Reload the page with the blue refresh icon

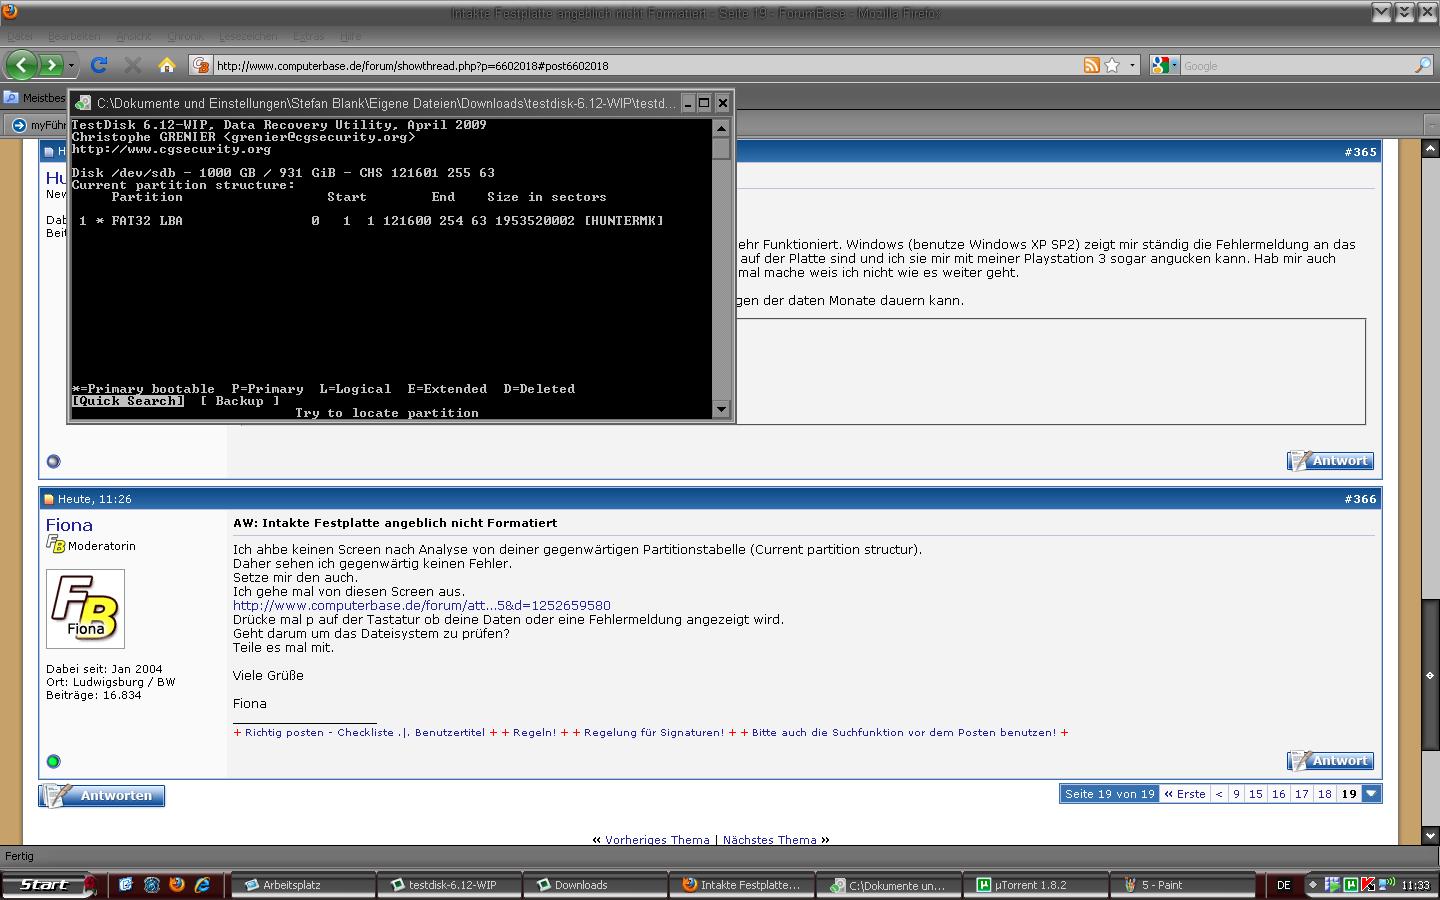click(99, 65)
